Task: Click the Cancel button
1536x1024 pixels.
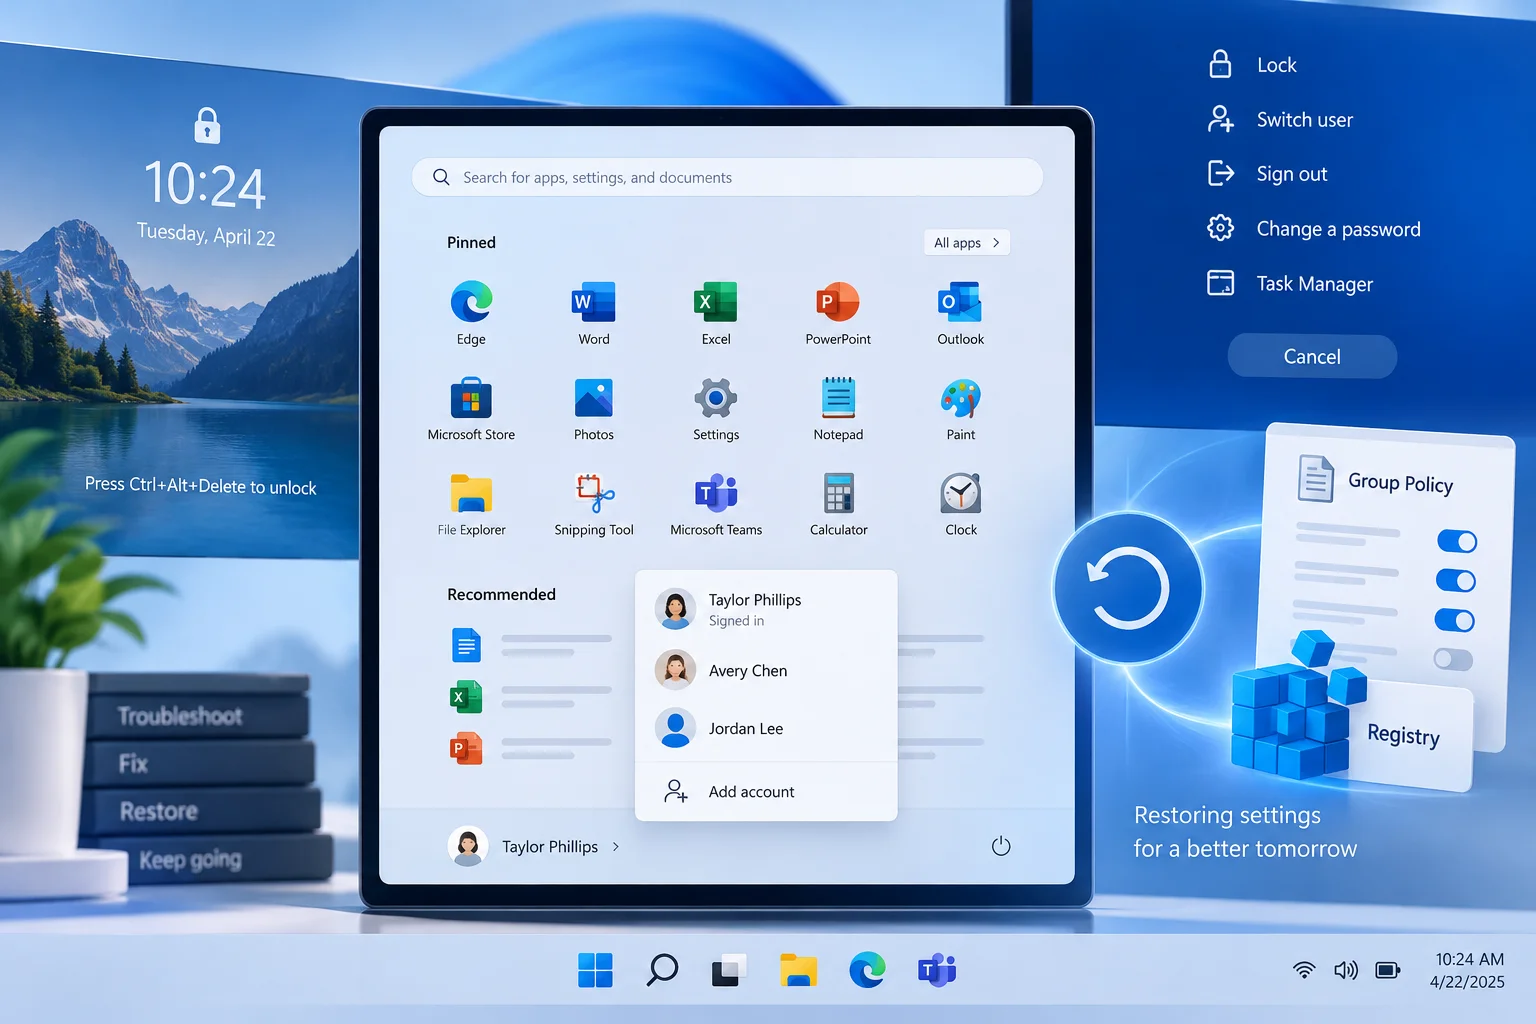Action: (1312, 356)
